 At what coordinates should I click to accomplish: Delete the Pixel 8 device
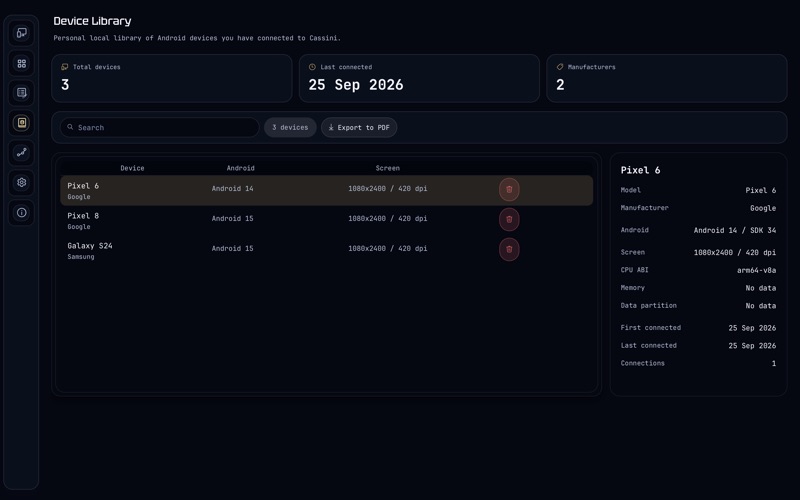click(x=509, y=219)
